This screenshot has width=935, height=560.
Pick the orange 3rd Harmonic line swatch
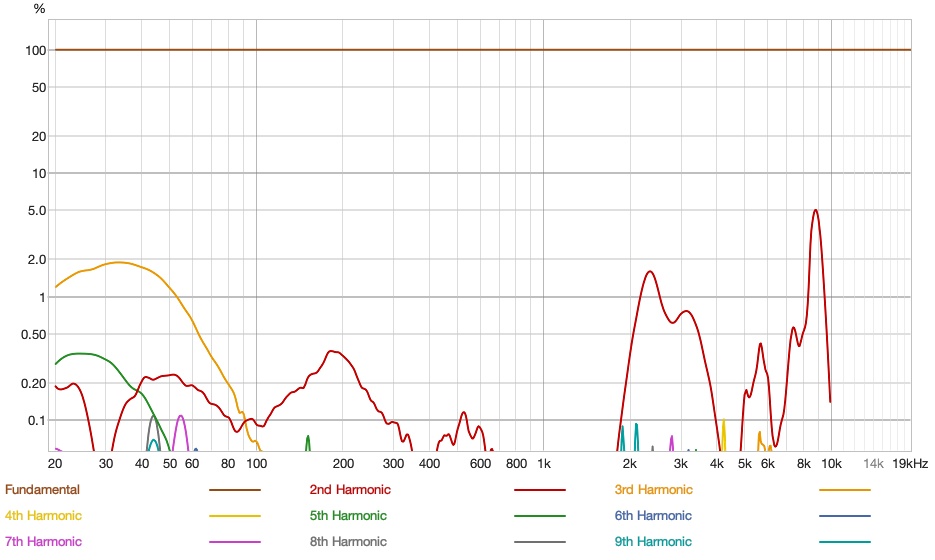pyautogui.click(x=844, y=490)
